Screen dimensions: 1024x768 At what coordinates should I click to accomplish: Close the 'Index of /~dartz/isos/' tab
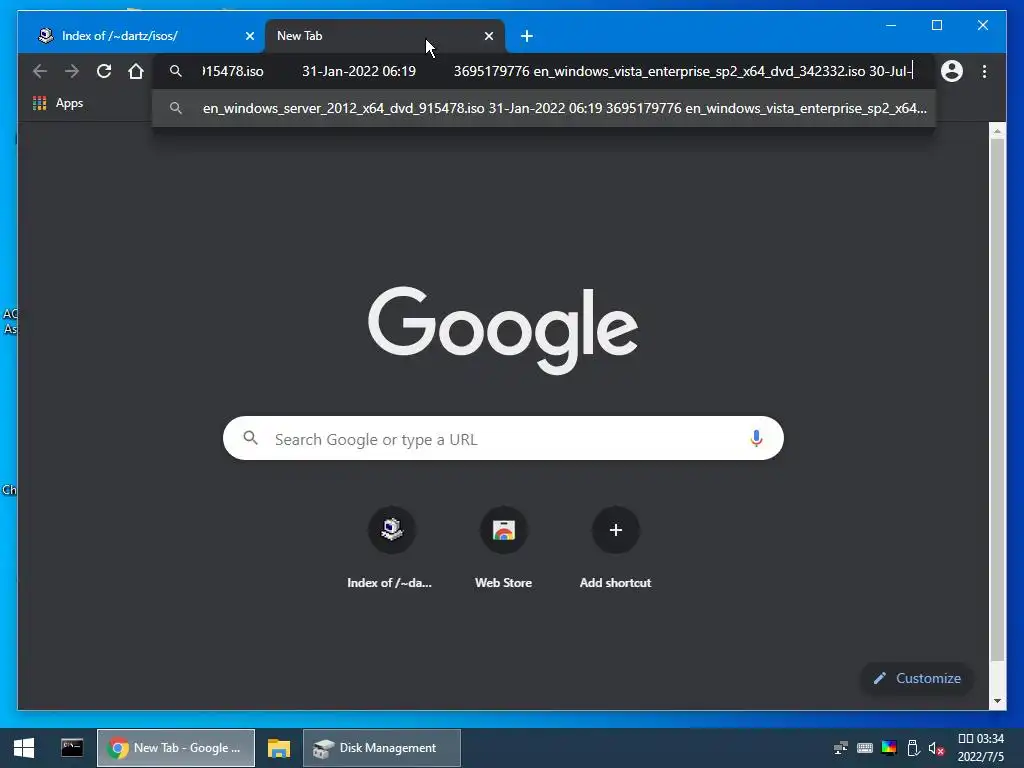tap(249, 36)
